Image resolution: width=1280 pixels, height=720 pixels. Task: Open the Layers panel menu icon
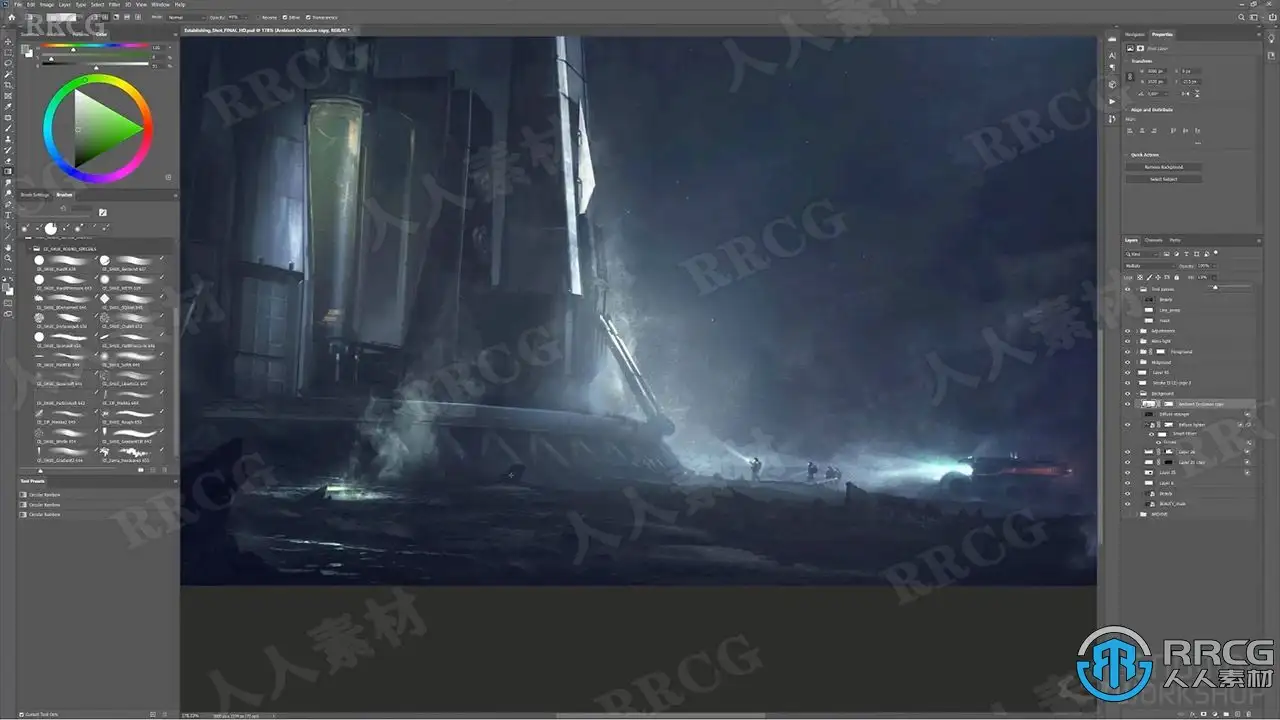(1257, 240)
